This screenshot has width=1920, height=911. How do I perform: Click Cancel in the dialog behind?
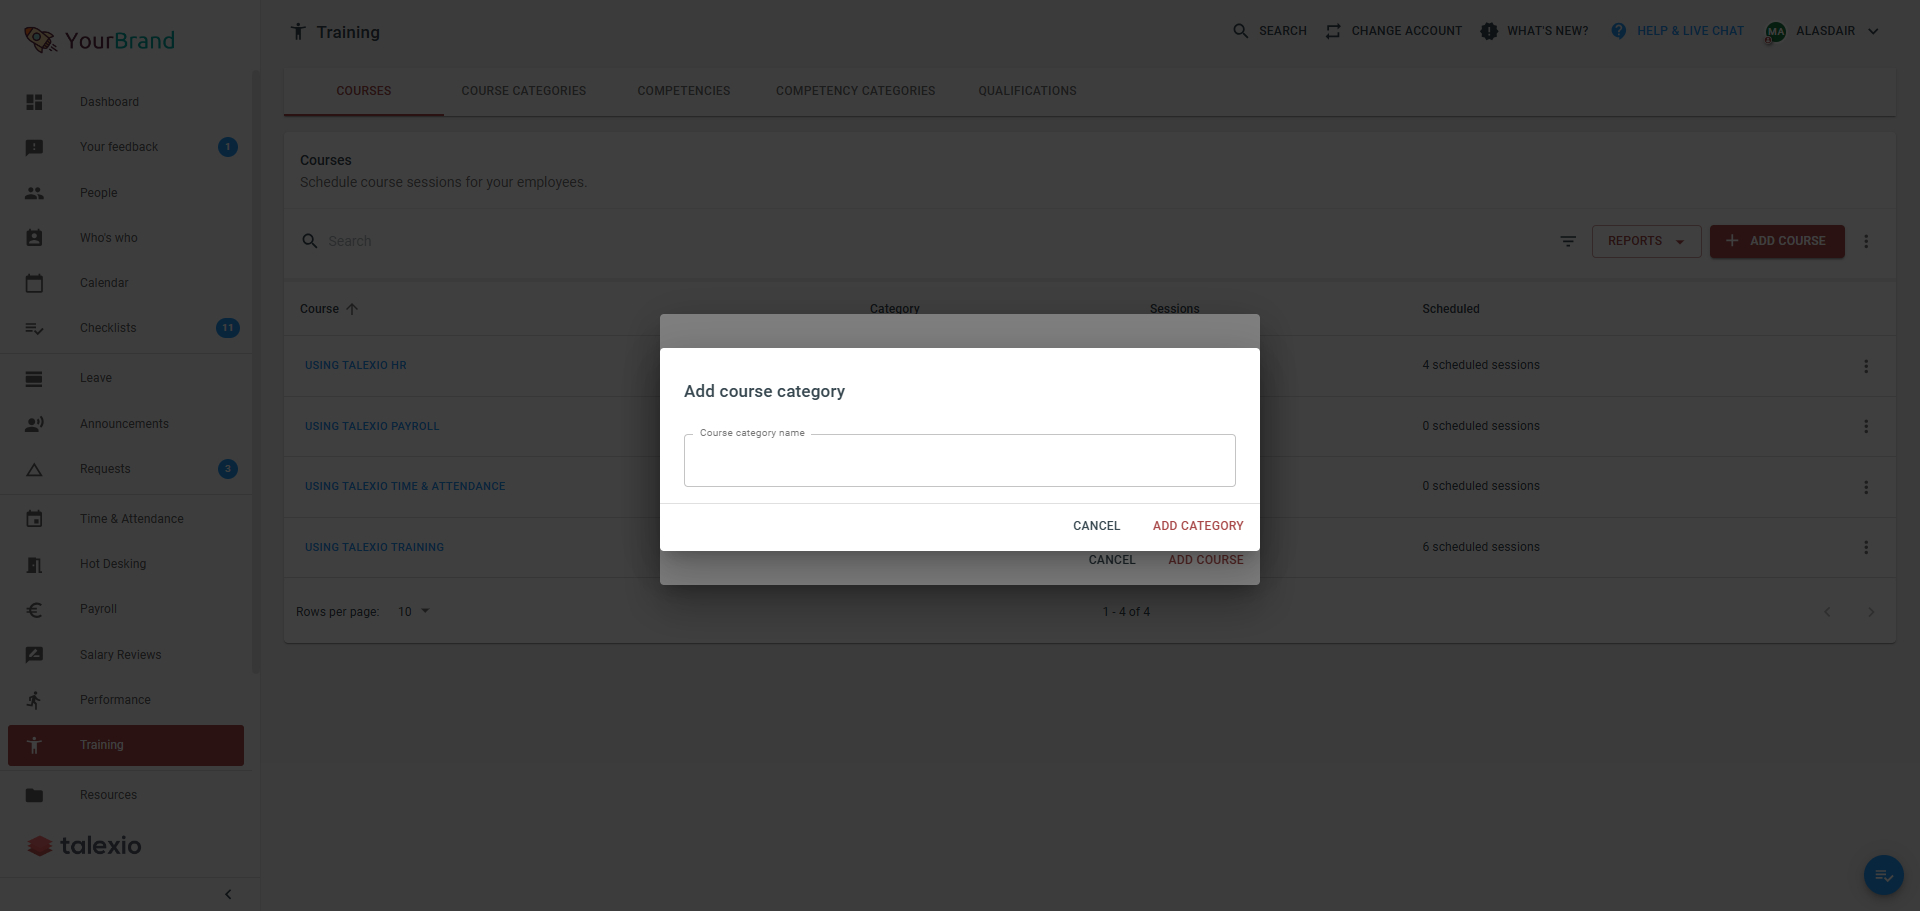pyautogui.click(x=1112, y=560)
